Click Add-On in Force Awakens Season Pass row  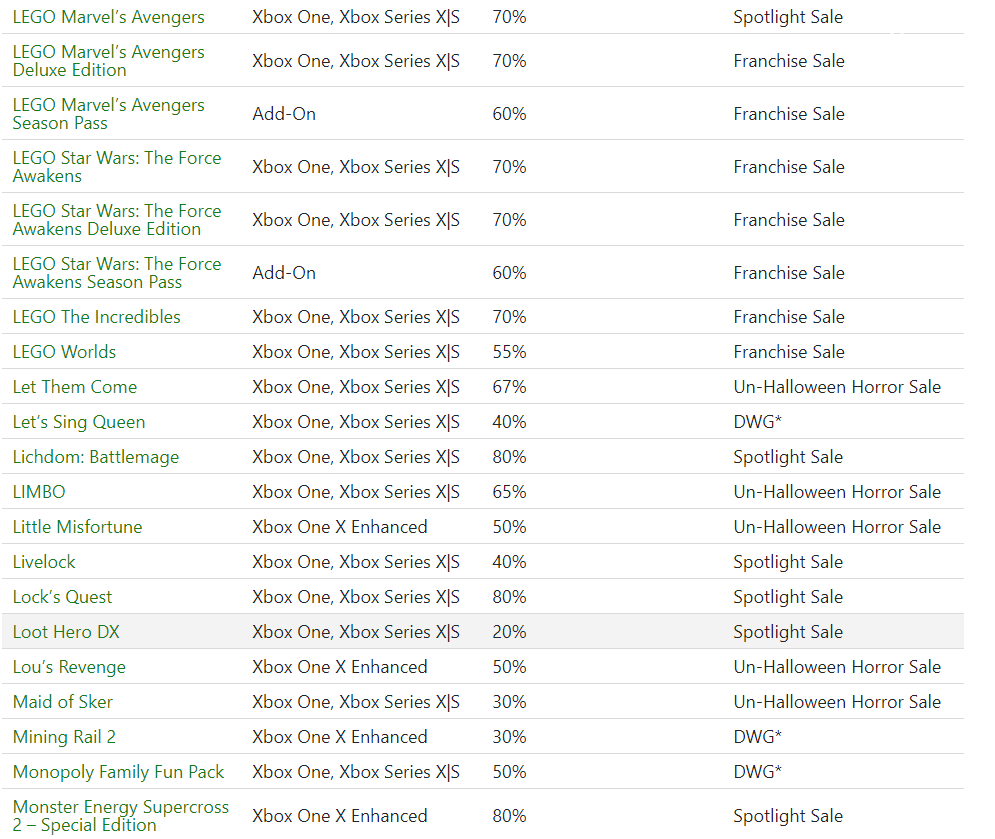click(x=284, y=273)
